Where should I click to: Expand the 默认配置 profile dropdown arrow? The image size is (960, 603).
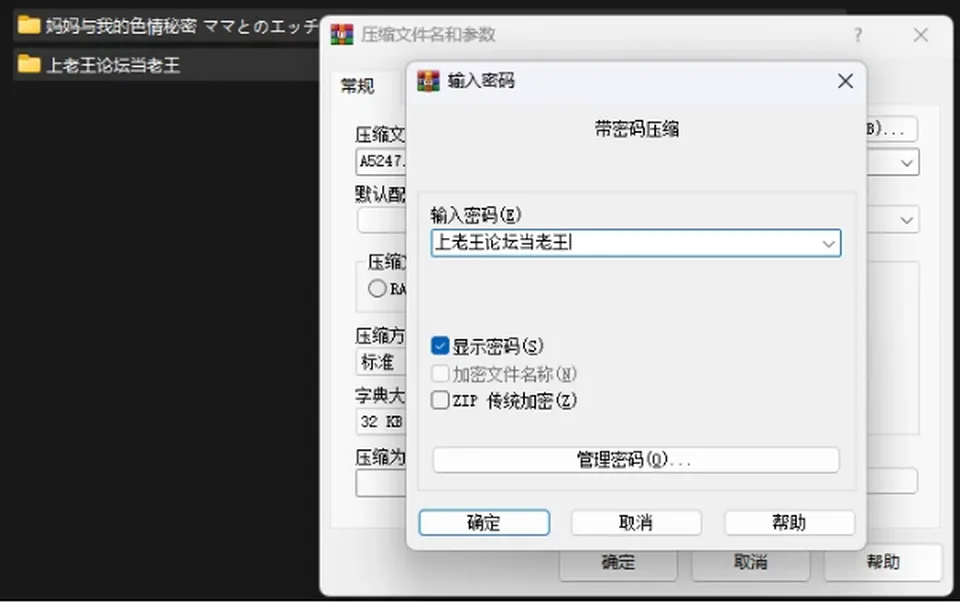pyautogui.click(x=906, y=220)
